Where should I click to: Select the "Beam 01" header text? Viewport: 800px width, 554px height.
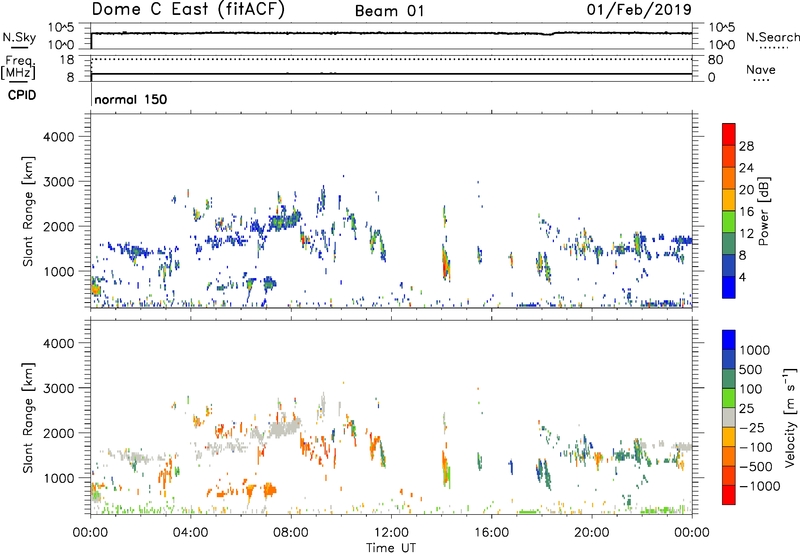pos(389,11)
